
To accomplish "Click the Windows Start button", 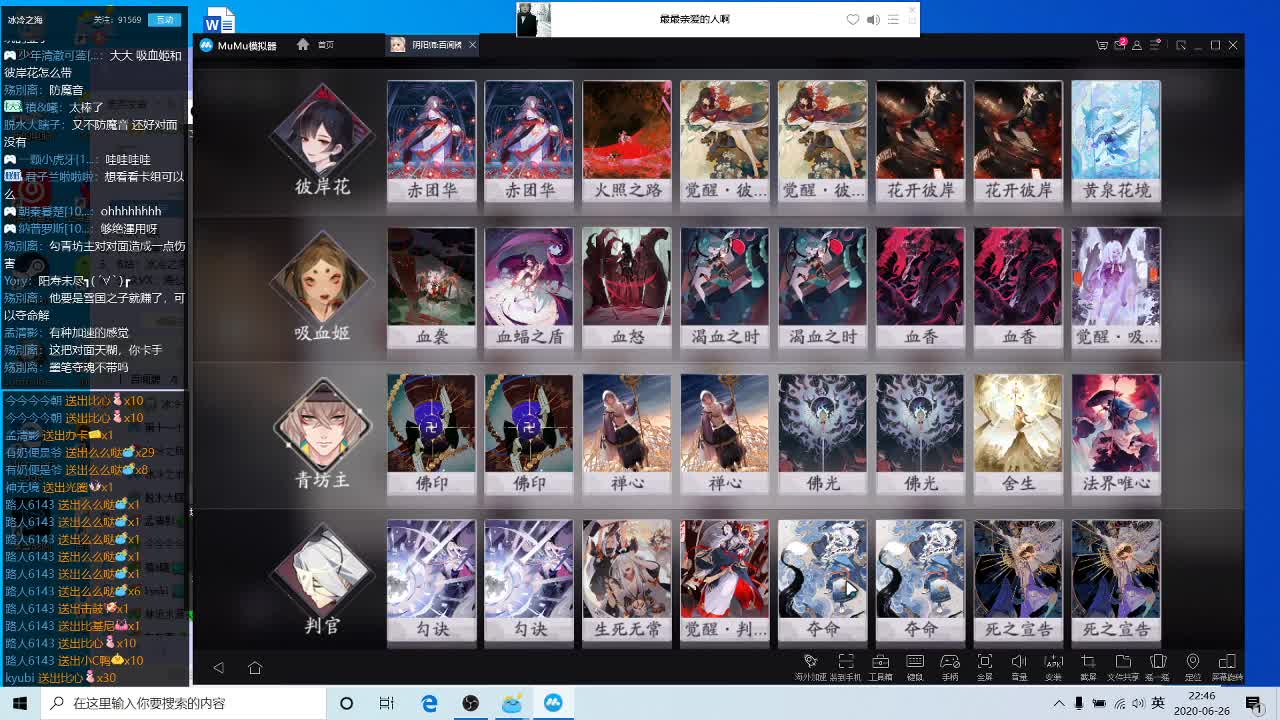I will (20, 703).
